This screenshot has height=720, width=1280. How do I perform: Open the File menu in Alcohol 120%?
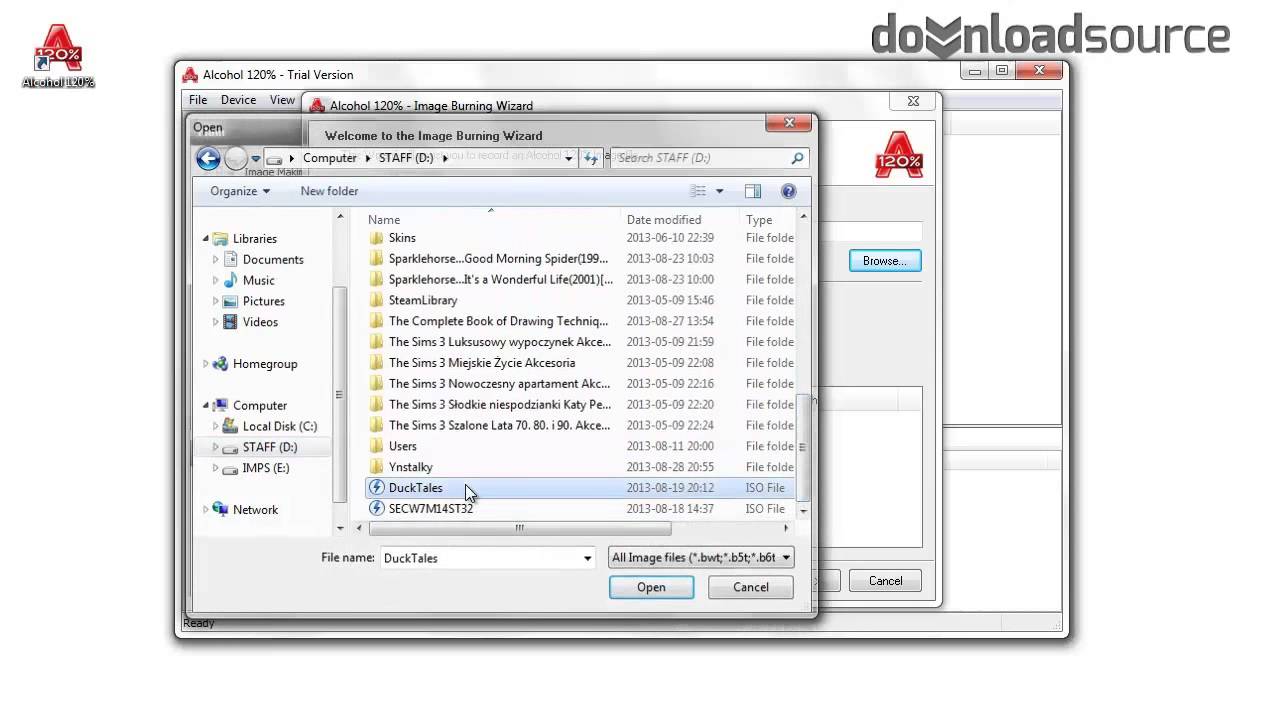(x=198, y=100)
